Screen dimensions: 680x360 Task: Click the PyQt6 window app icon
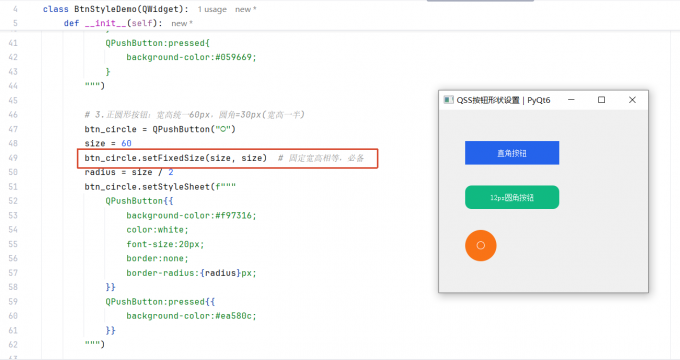[x=448, y=100]
